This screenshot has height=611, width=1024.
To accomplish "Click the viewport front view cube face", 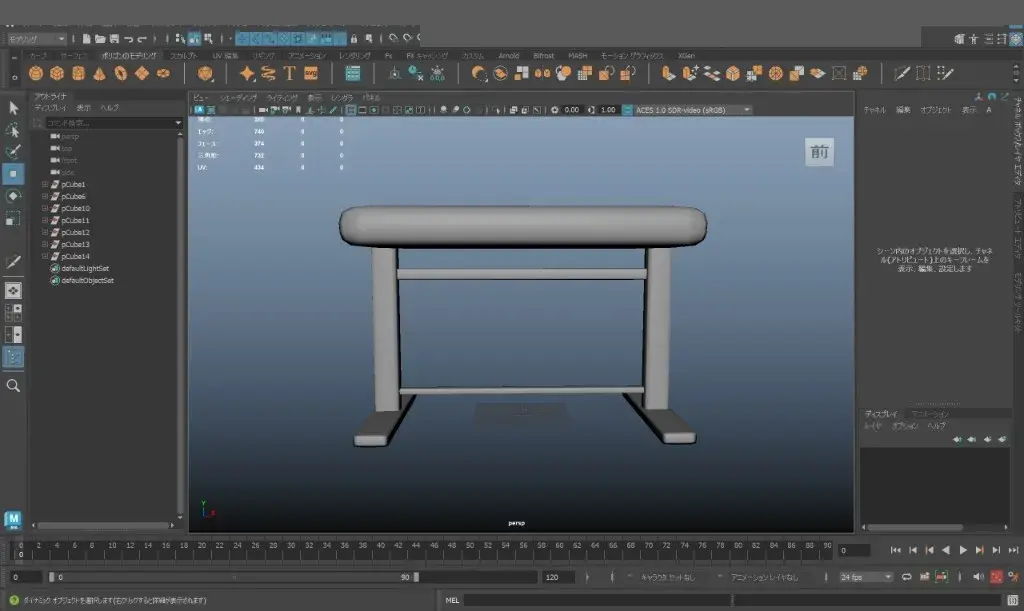I will click(x=819, y=152).
